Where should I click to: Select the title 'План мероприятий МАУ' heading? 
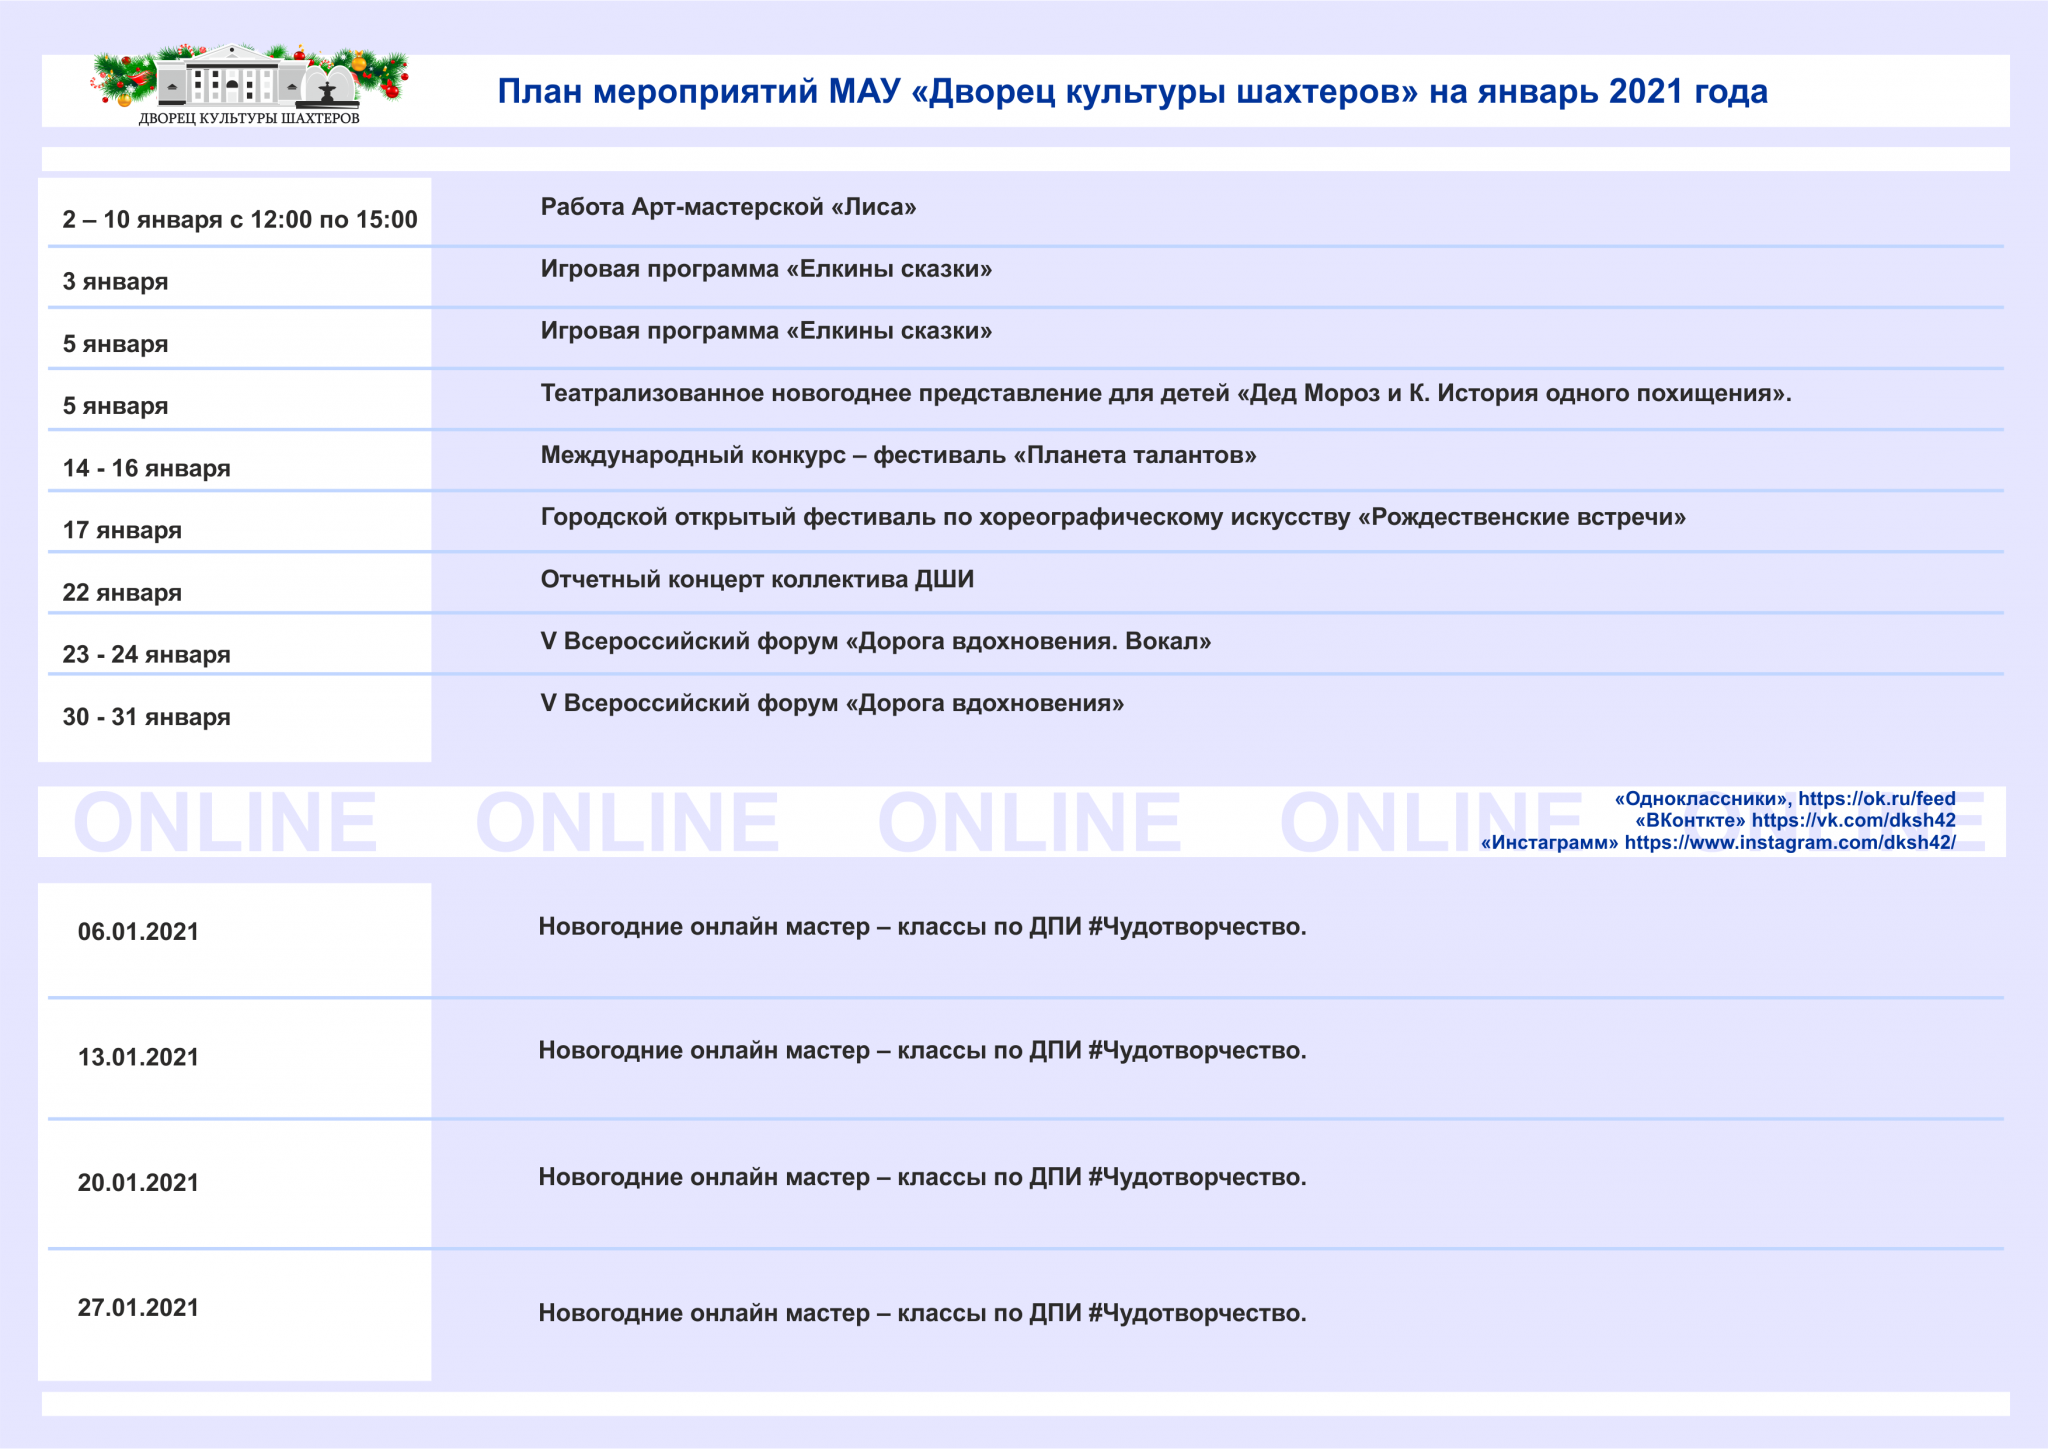point(1132,92)
